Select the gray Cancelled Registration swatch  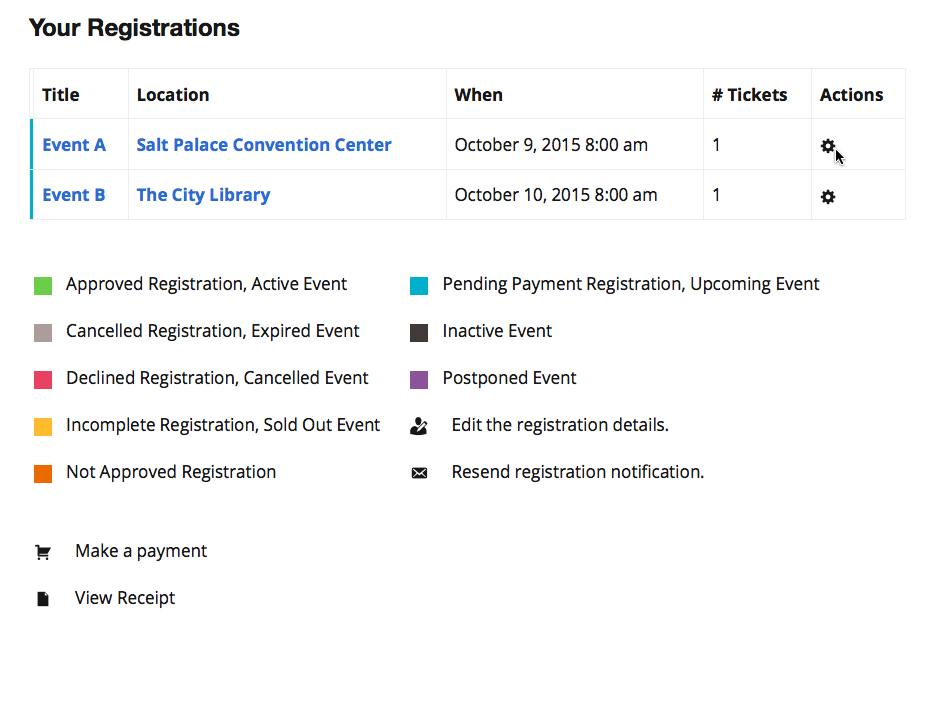point(43,333)
